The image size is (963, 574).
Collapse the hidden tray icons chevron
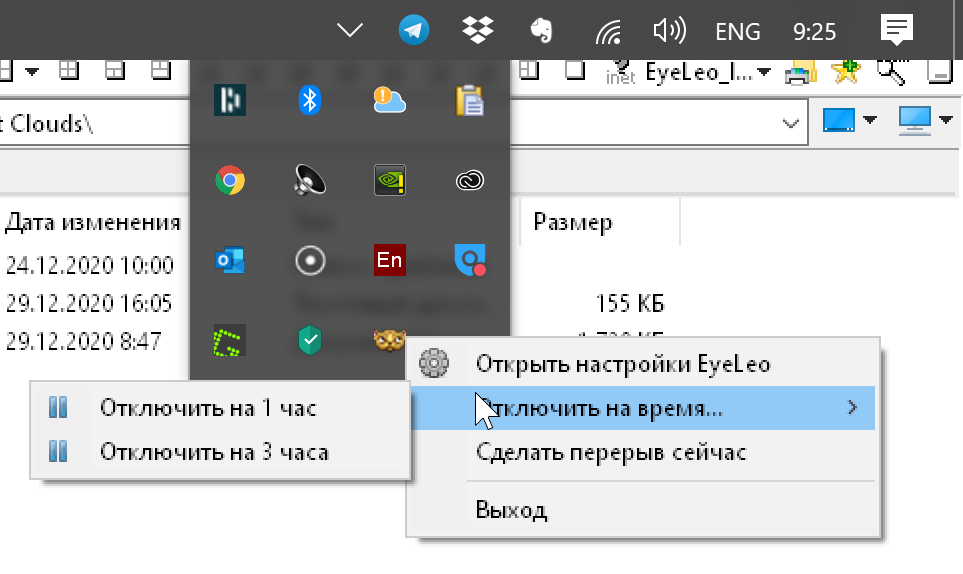[350, 30]
